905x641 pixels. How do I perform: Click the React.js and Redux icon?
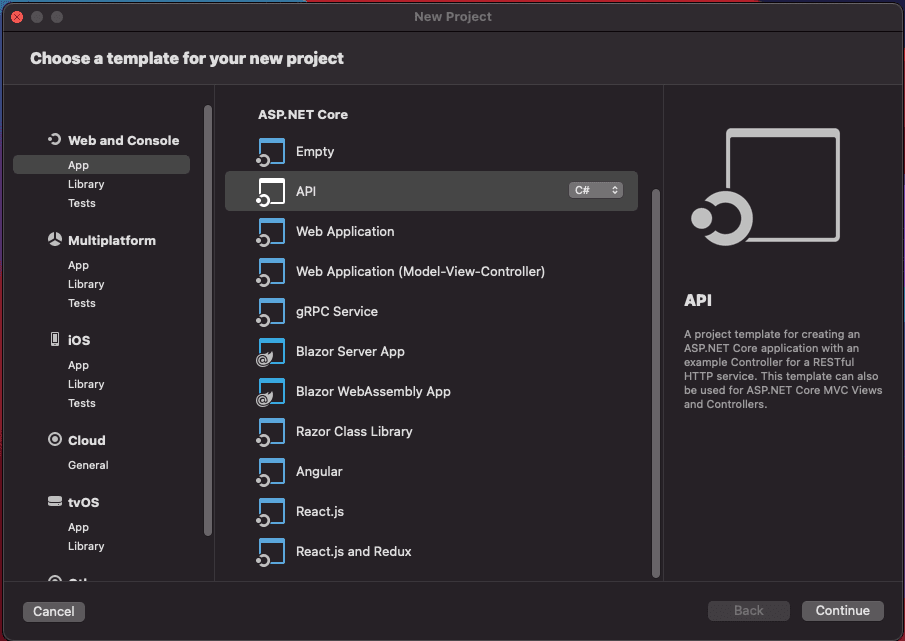tap(270, 551)
